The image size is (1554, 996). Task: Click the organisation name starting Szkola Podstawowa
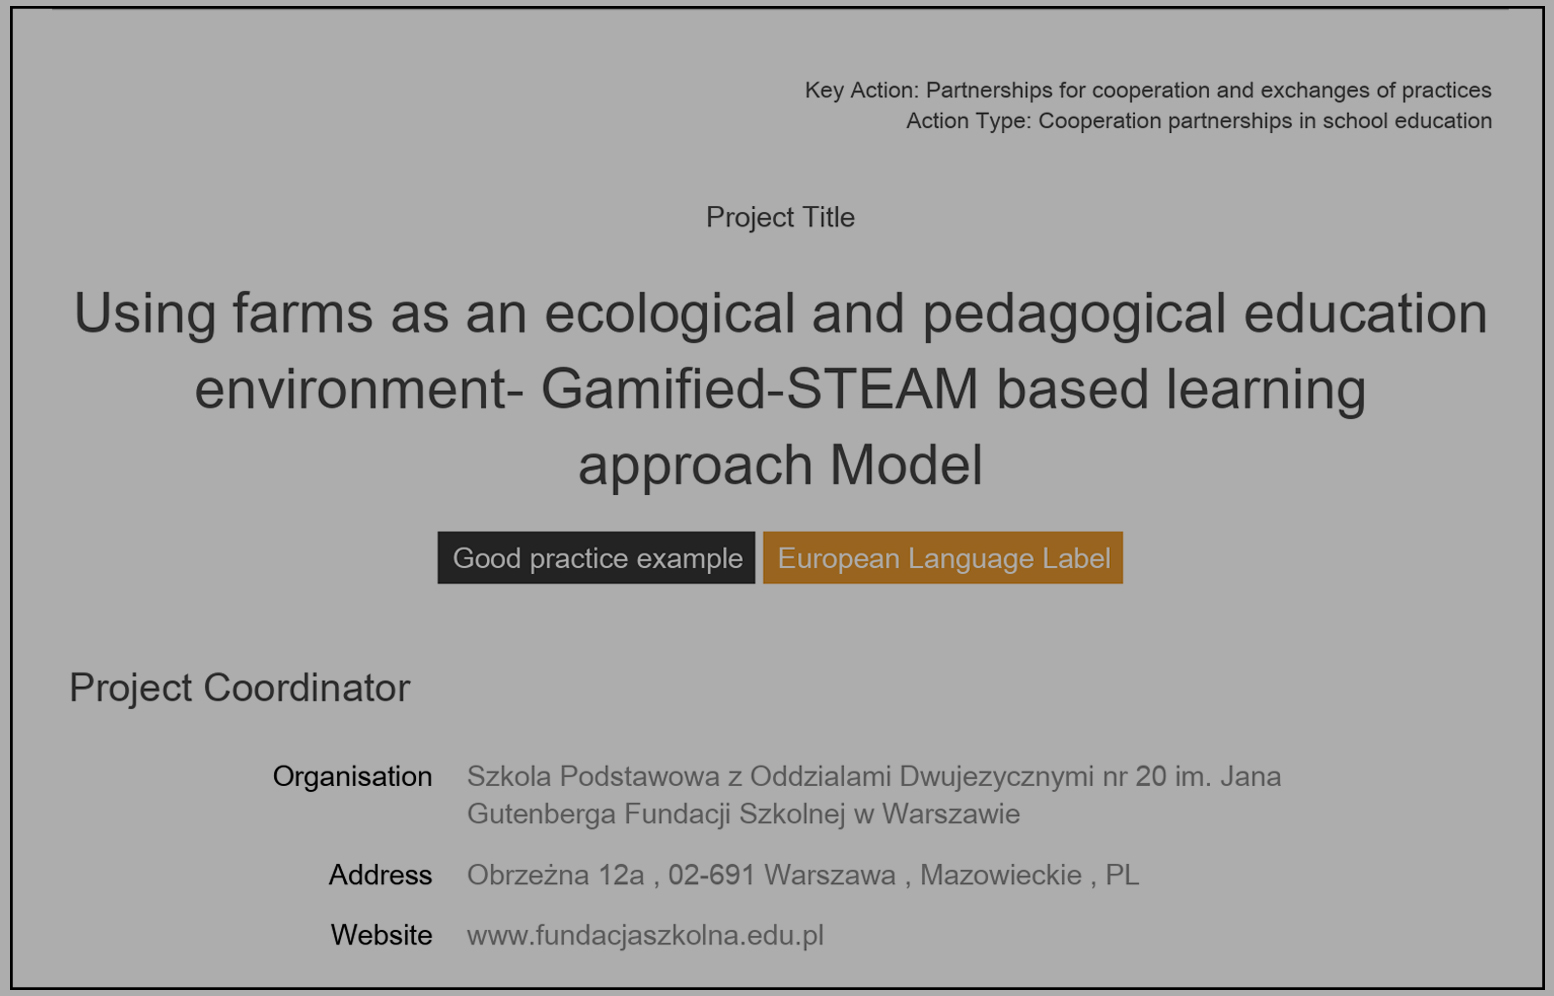[x=873, y=776]
